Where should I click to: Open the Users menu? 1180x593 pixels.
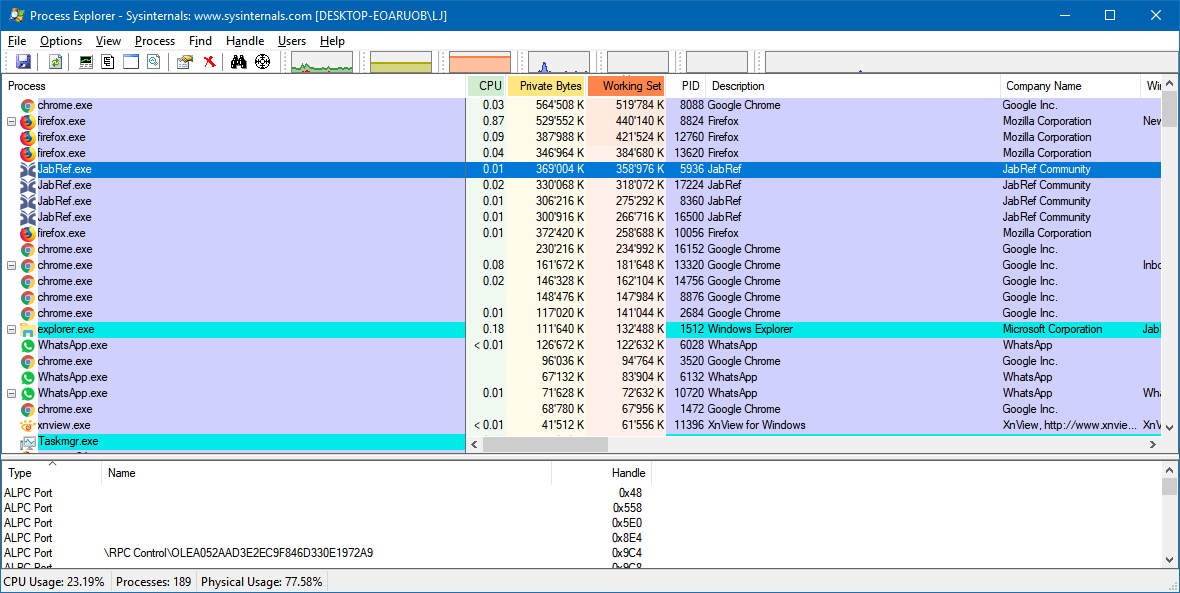[x=292, y=41]
